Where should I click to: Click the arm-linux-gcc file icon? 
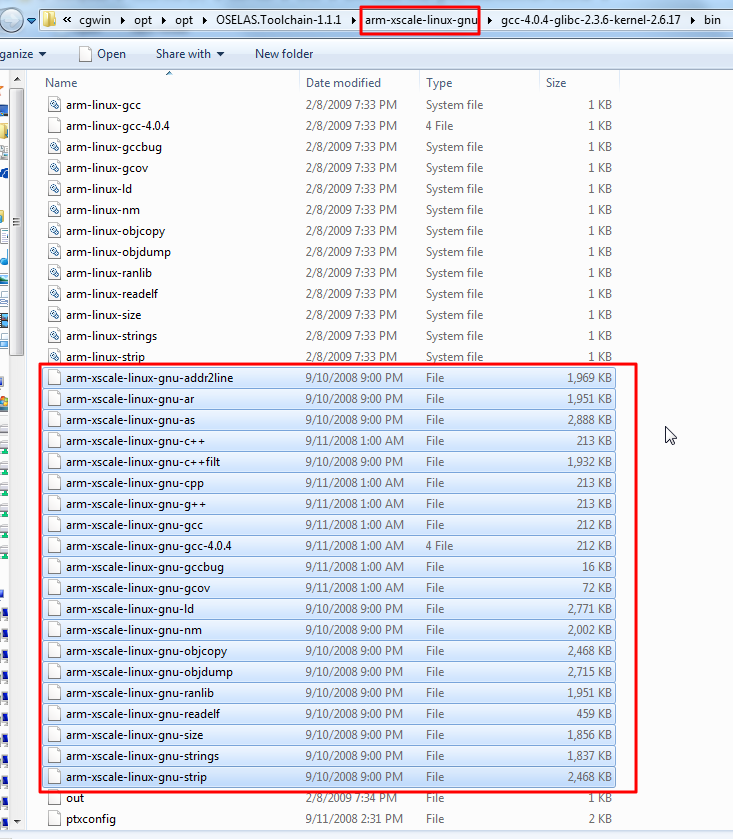pyautogui.click(x=54, y=105)
